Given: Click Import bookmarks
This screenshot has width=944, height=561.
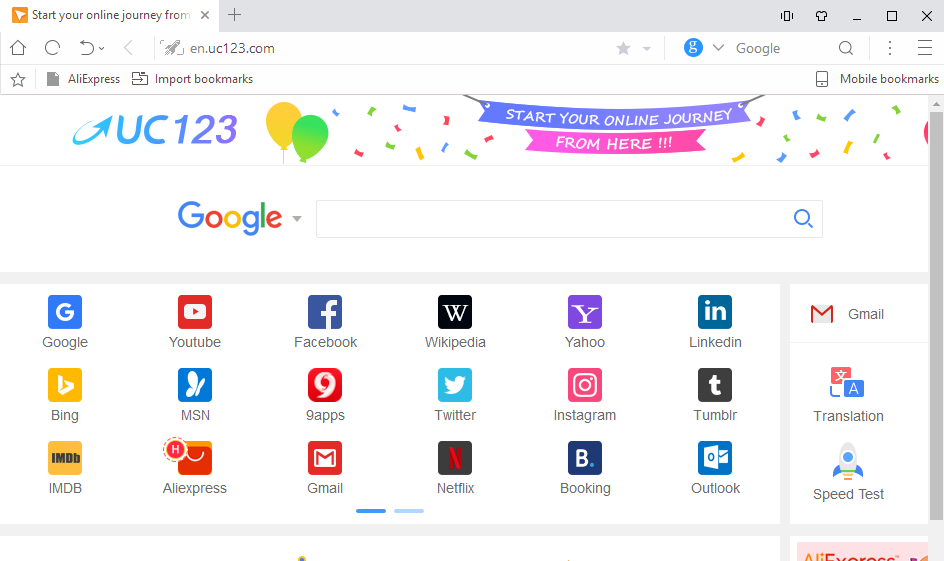Looking at the screenshot, I should click(192, 79).
